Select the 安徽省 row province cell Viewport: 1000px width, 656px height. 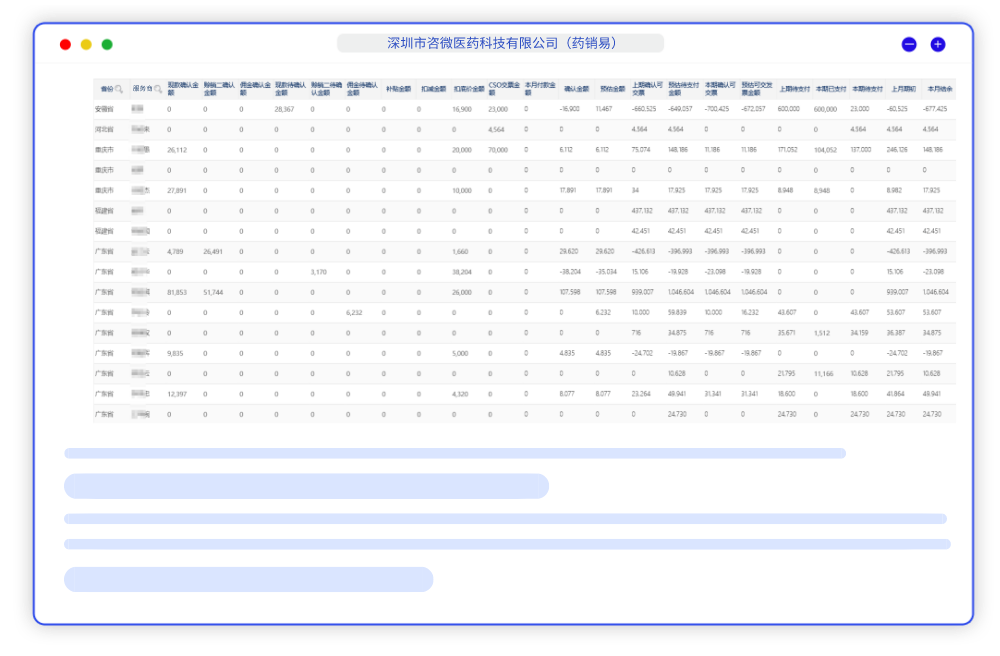point(104,109)
